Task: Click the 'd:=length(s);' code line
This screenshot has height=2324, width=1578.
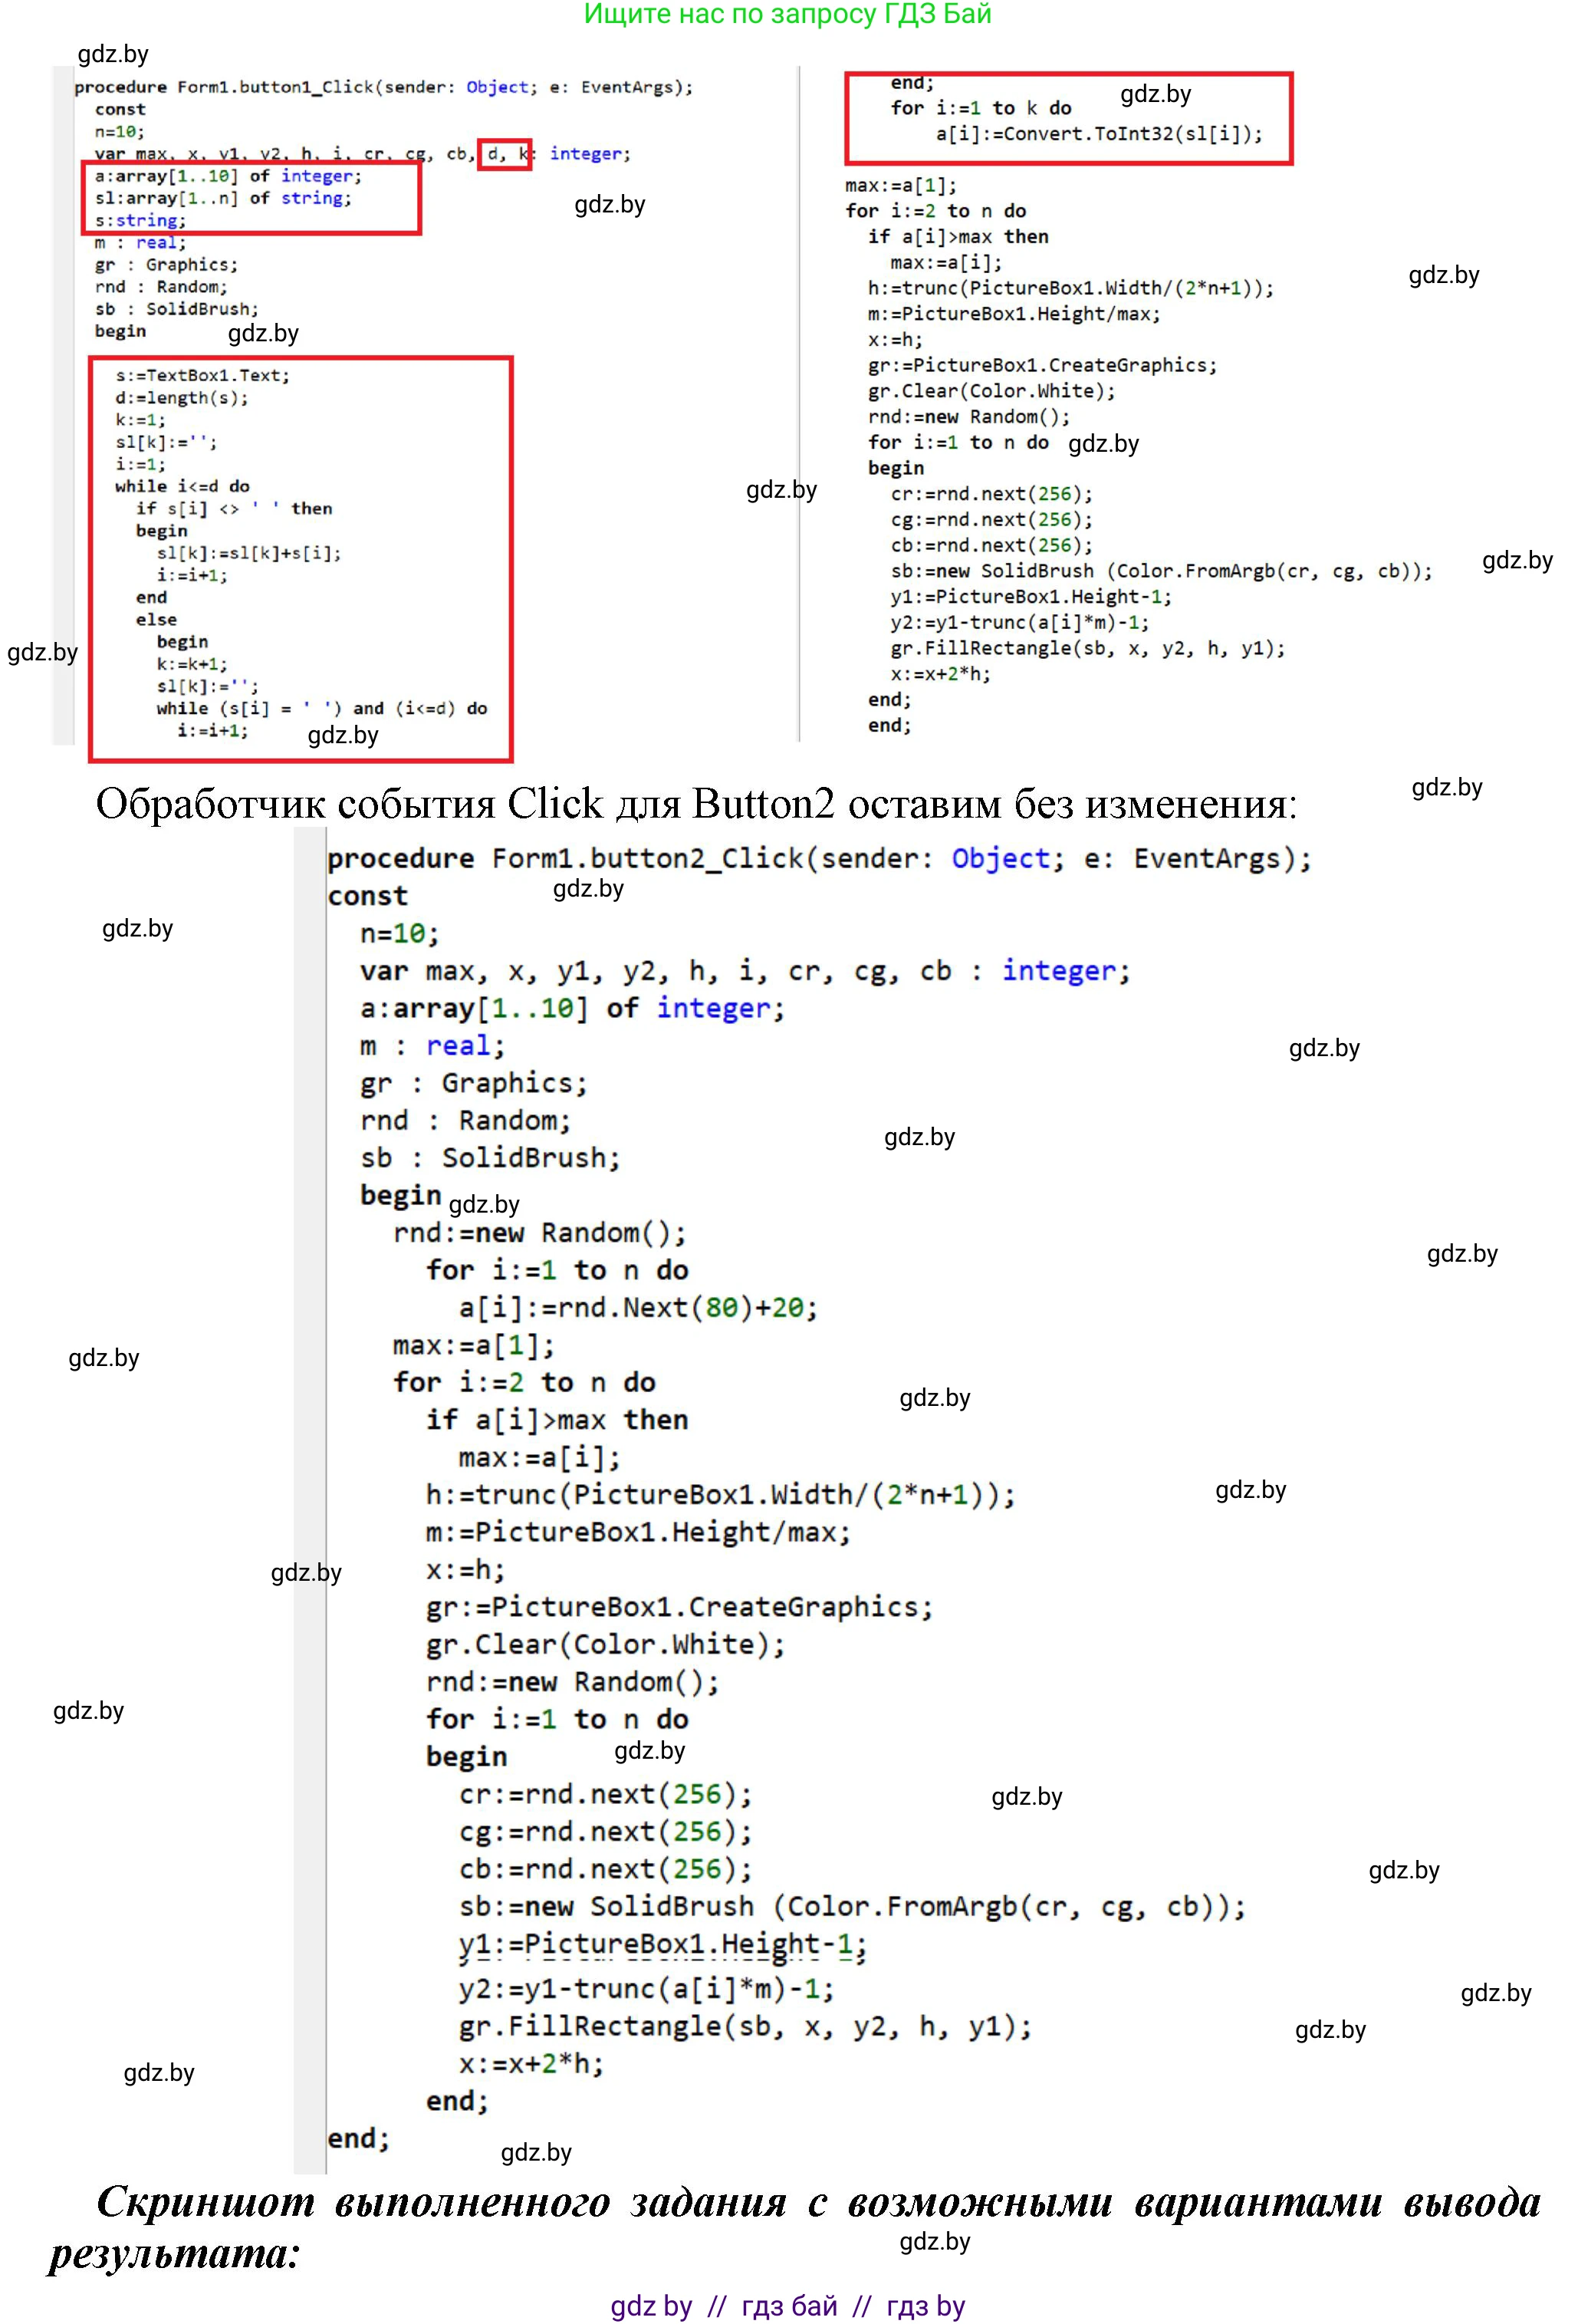Action: (x=182, y=398)
